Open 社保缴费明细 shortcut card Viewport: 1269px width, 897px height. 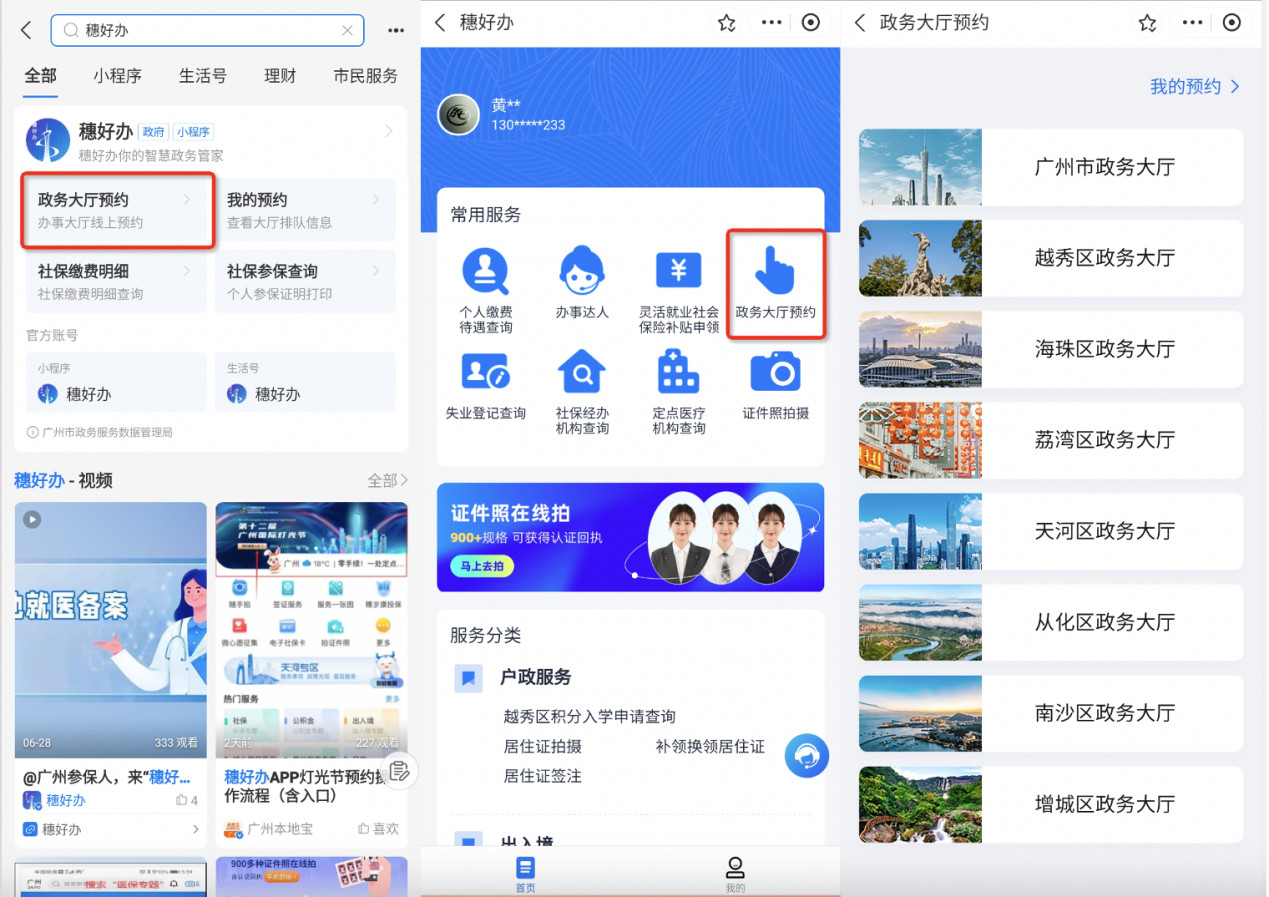pos(116,281)
